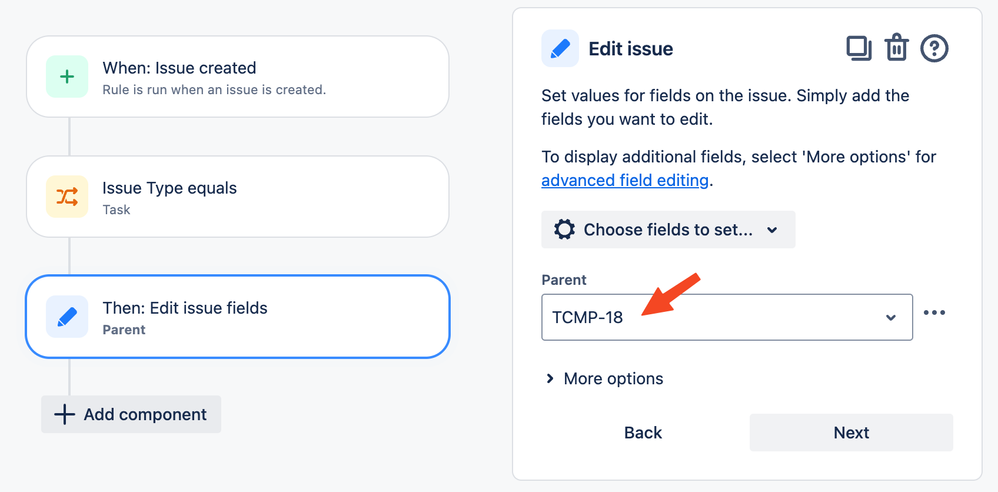Click the Add component button
998x492 pixels.
point(131,414)
